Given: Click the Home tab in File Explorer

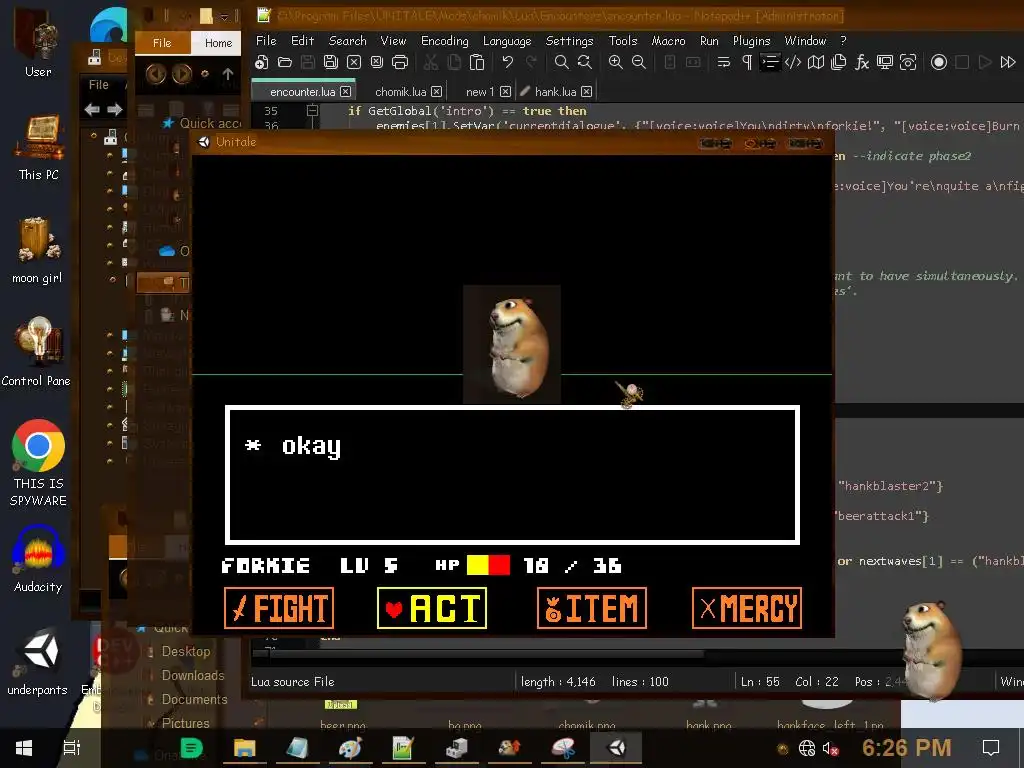Looking at the screenshot, I should click(x=218, y=43).
